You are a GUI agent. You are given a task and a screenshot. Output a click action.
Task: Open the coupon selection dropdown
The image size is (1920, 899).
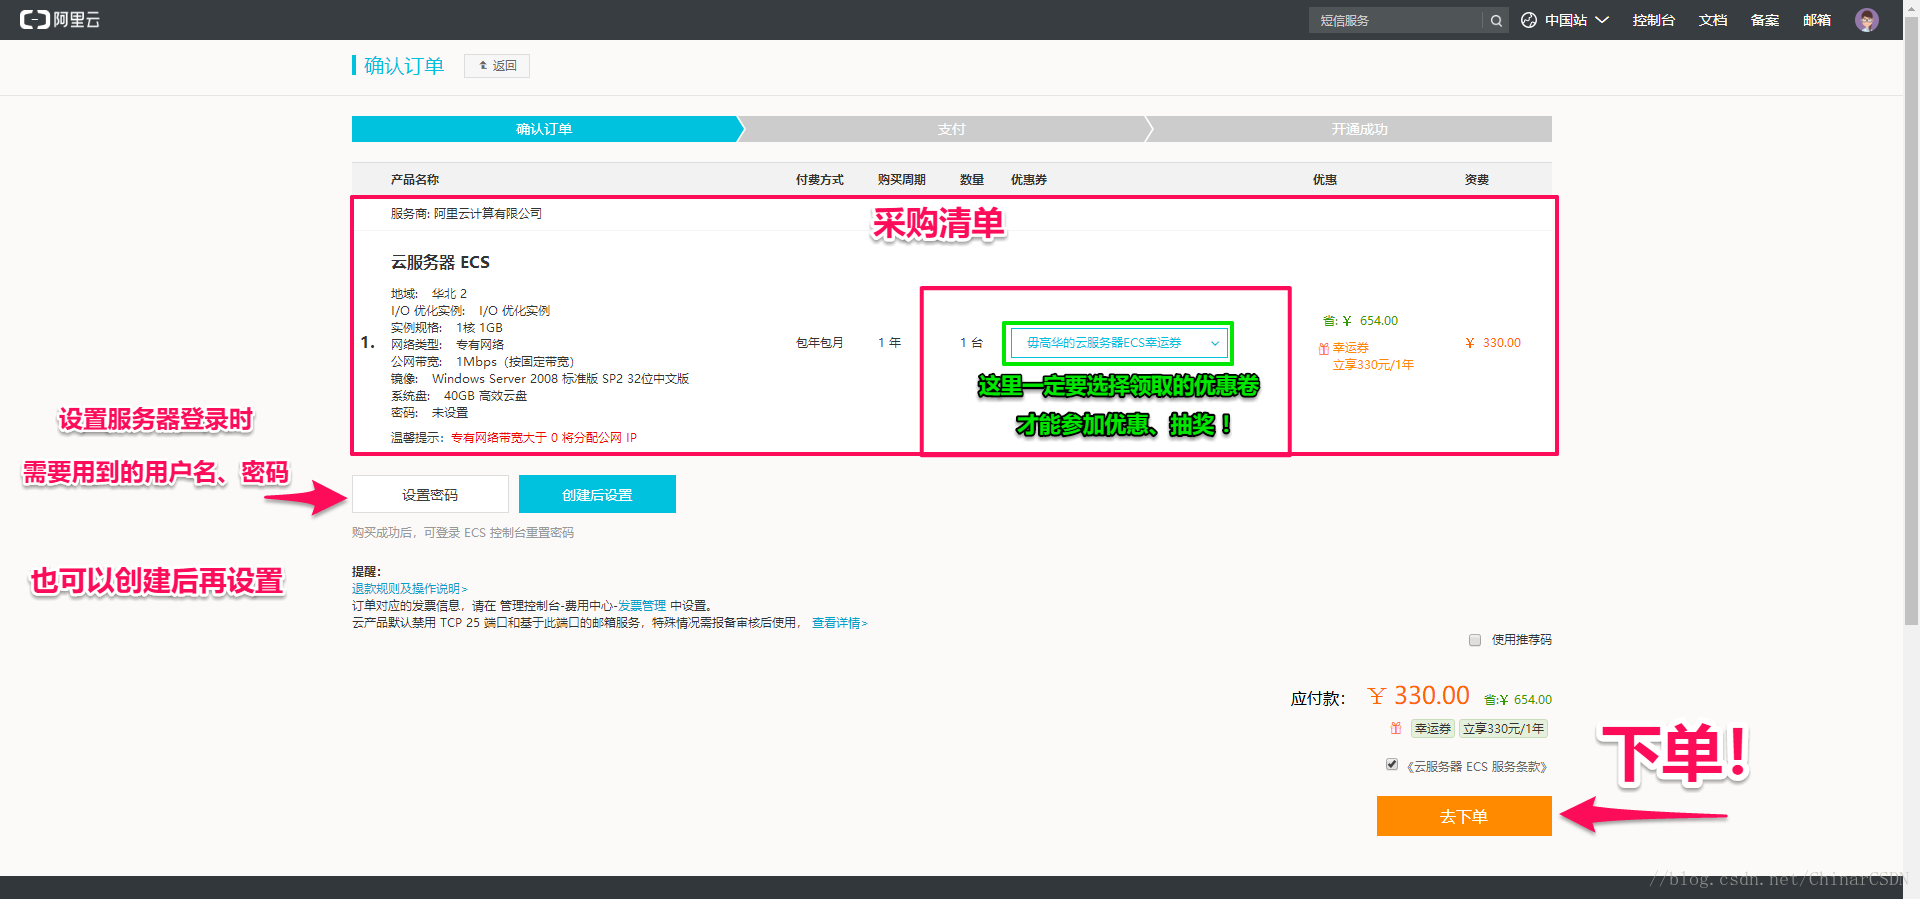click(1118, 343)
